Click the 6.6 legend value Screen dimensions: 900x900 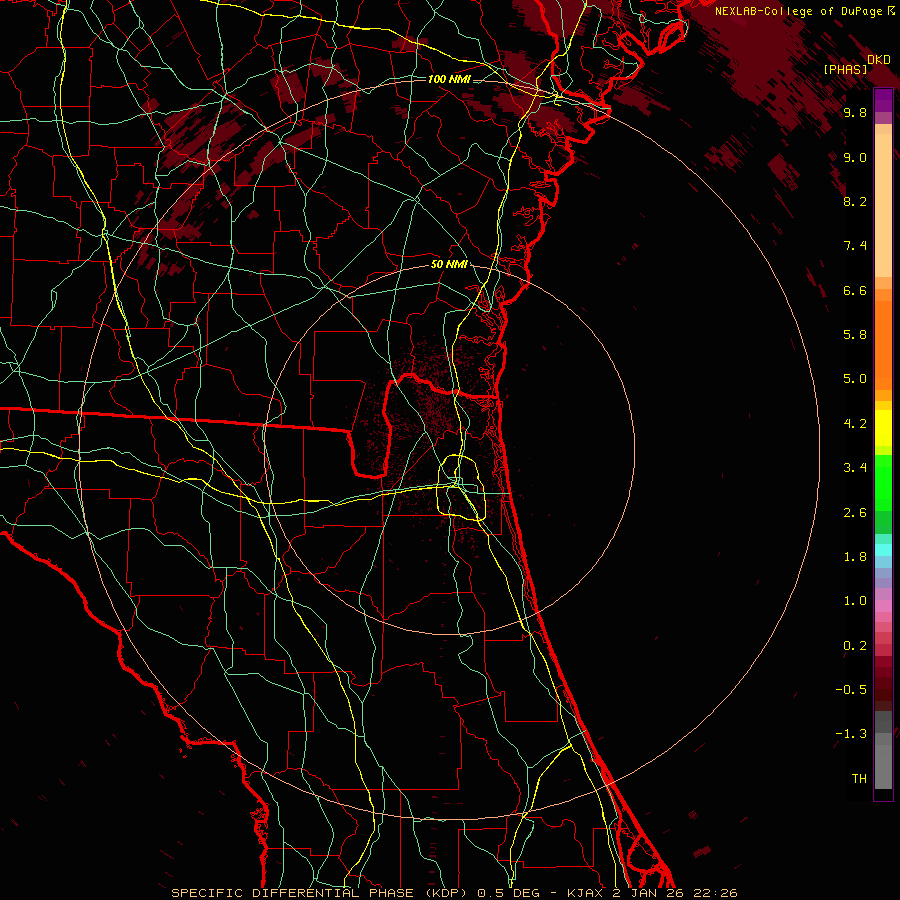point(855,291)
